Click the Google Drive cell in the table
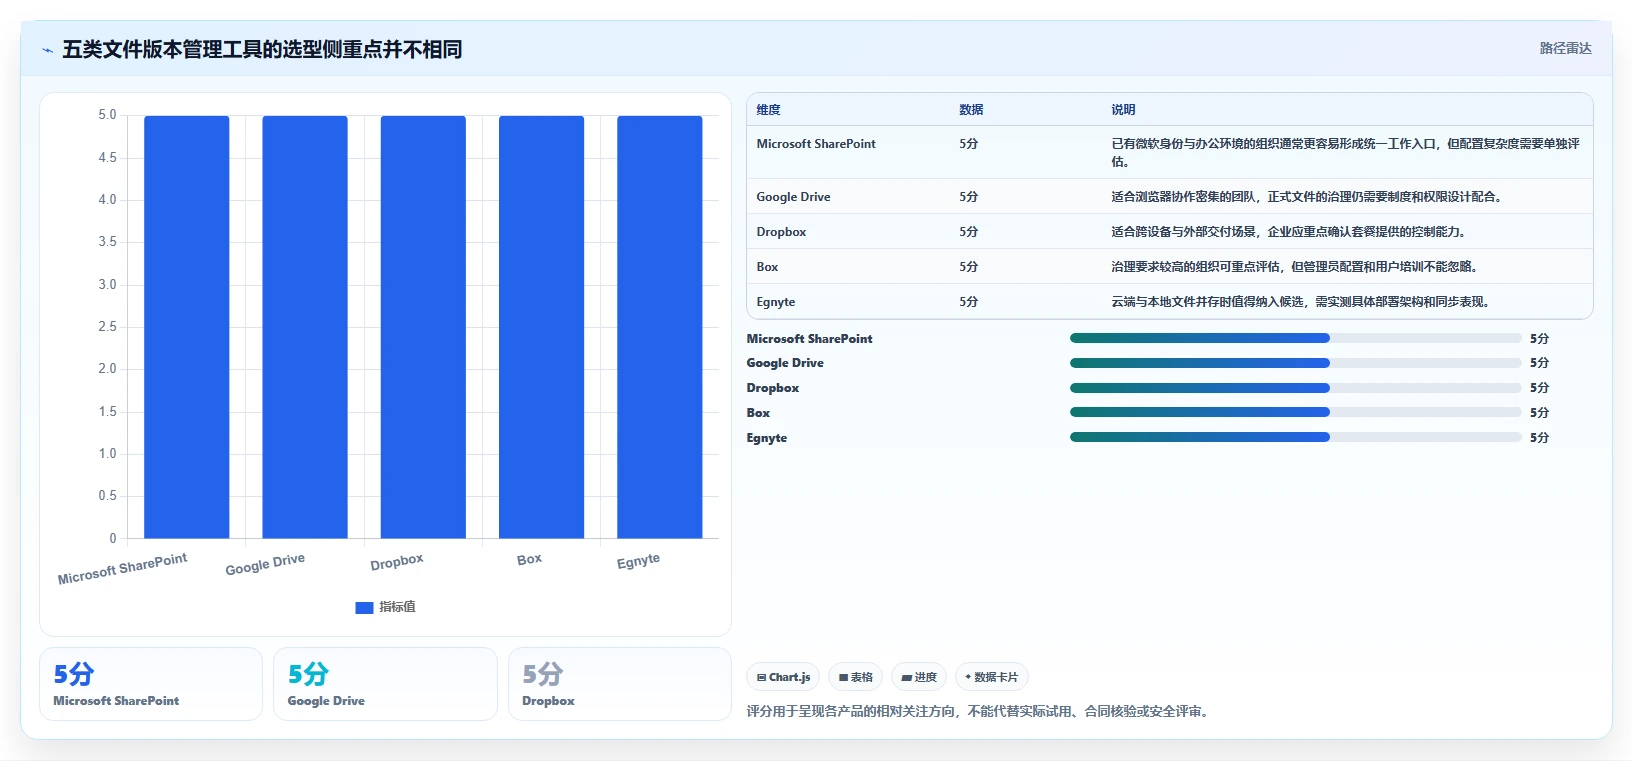Viewport: 1633px width, 761px height. pos(793,197)
